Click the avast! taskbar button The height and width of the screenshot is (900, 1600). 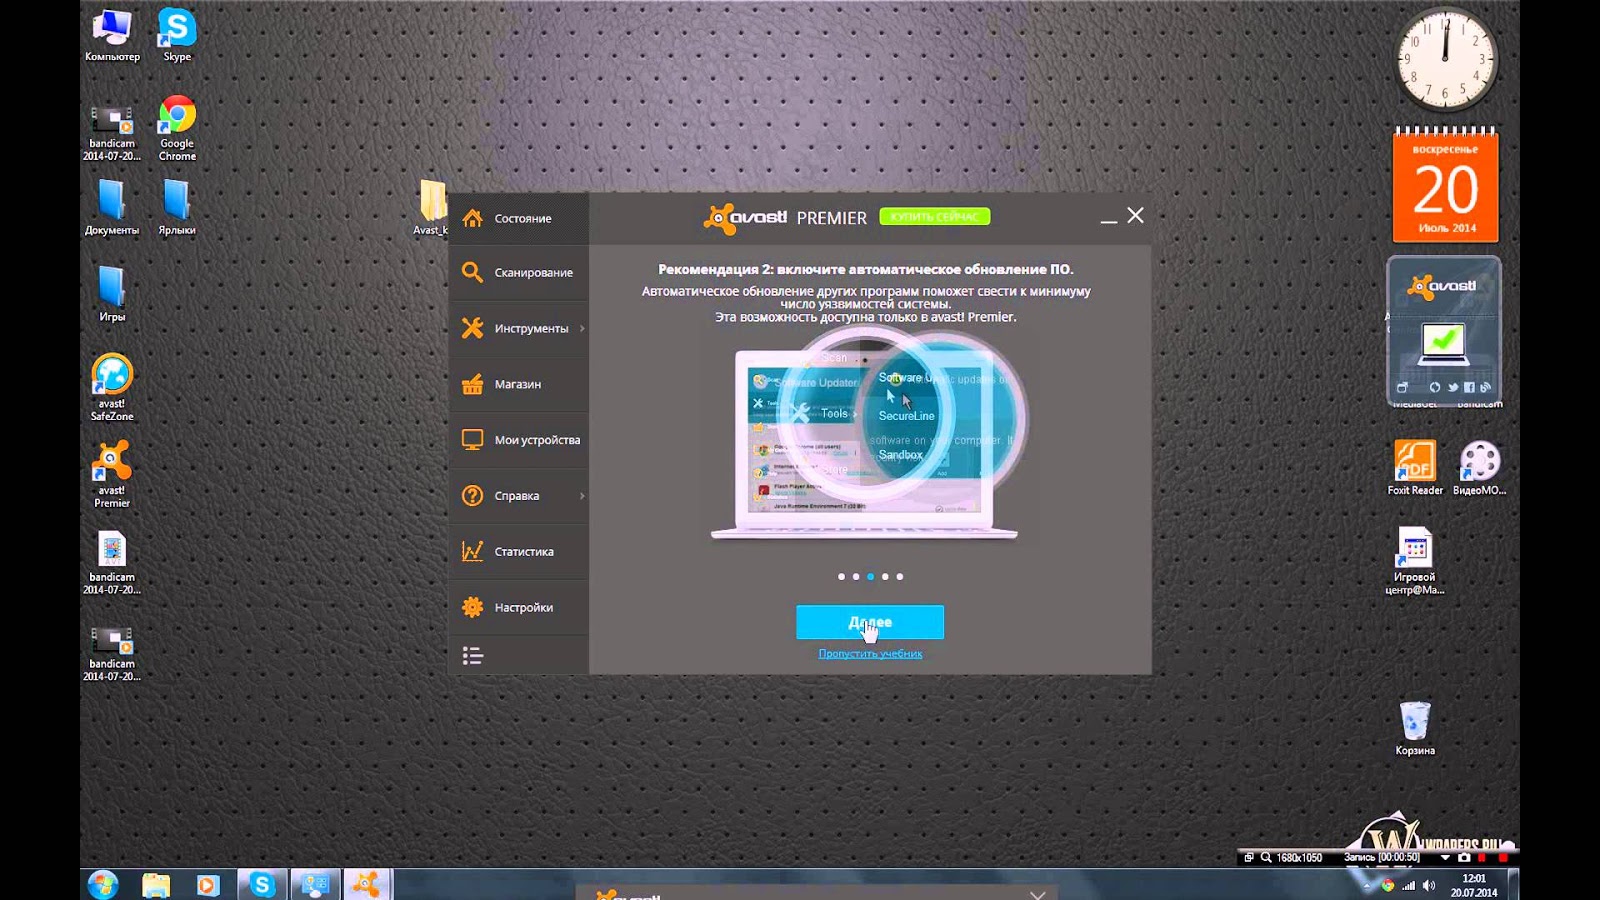tap(367, 884)
